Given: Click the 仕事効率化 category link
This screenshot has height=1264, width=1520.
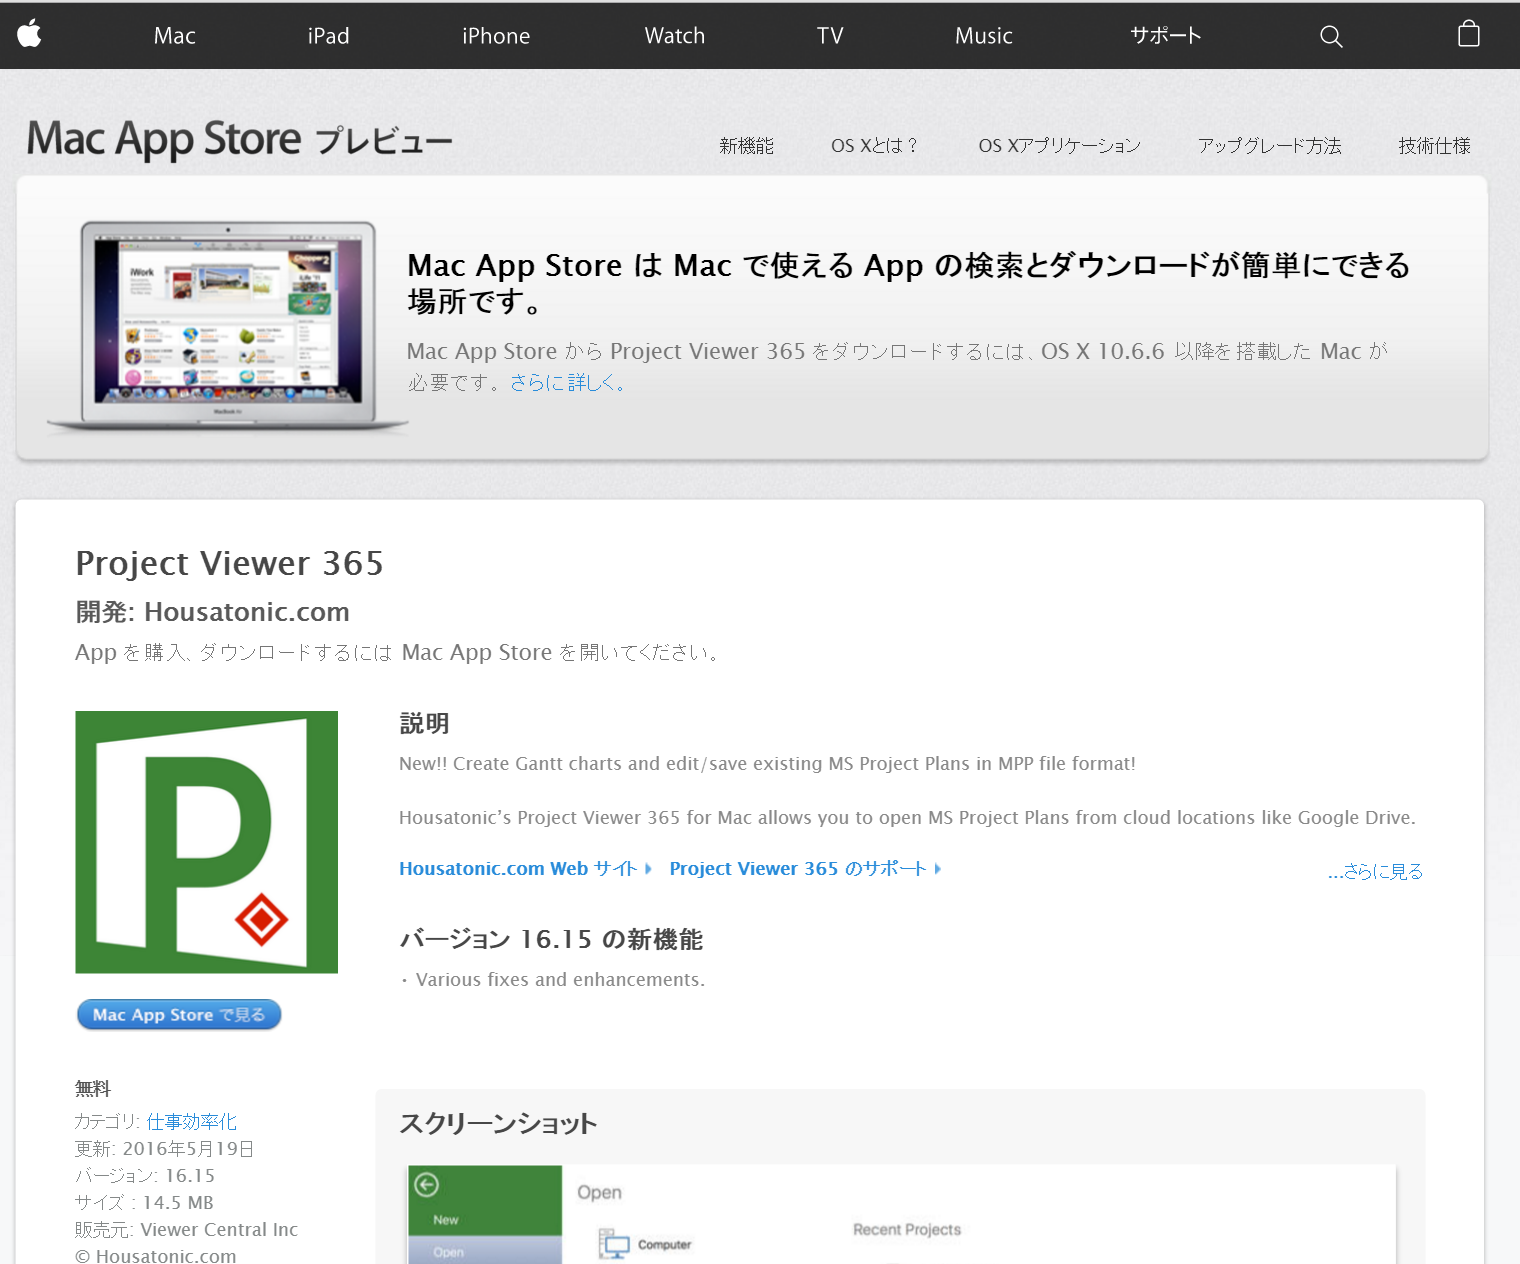Looking at the screenshot, I should click(x=192, y=1122).
